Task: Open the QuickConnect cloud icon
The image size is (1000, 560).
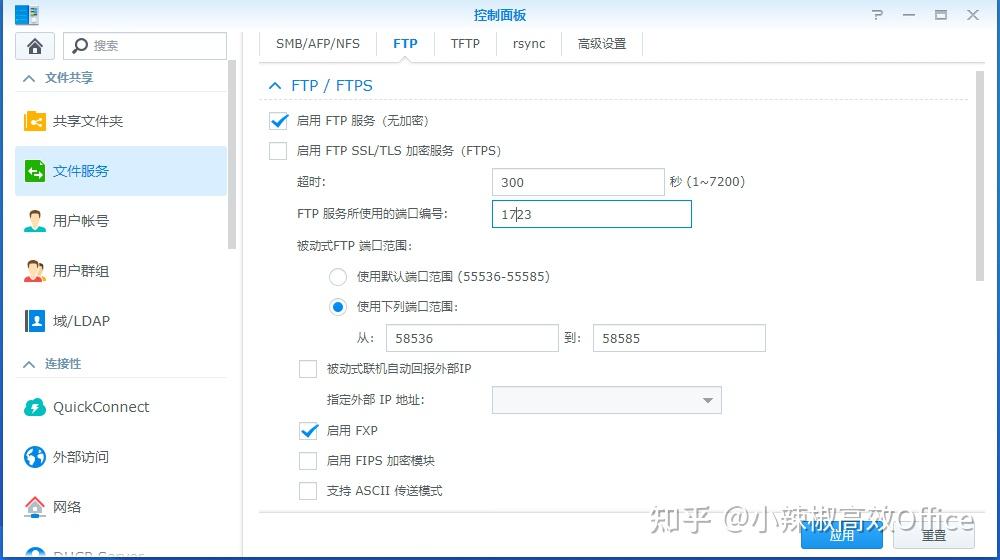Action: pyautogui.click(x=34, y=407)
